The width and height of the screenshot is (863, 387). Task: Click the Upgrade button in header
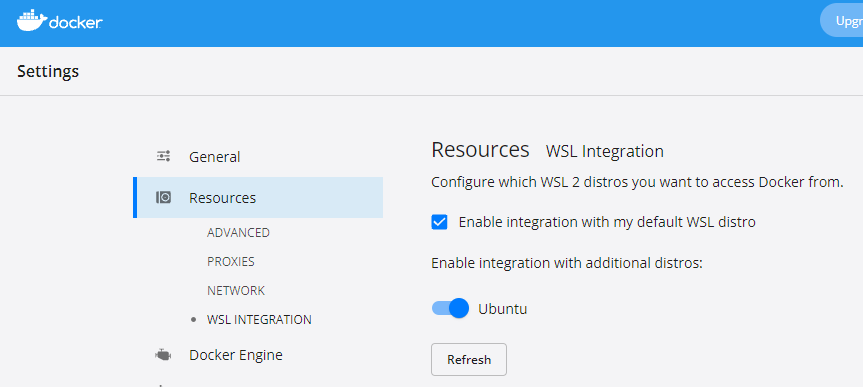[842, 21]
